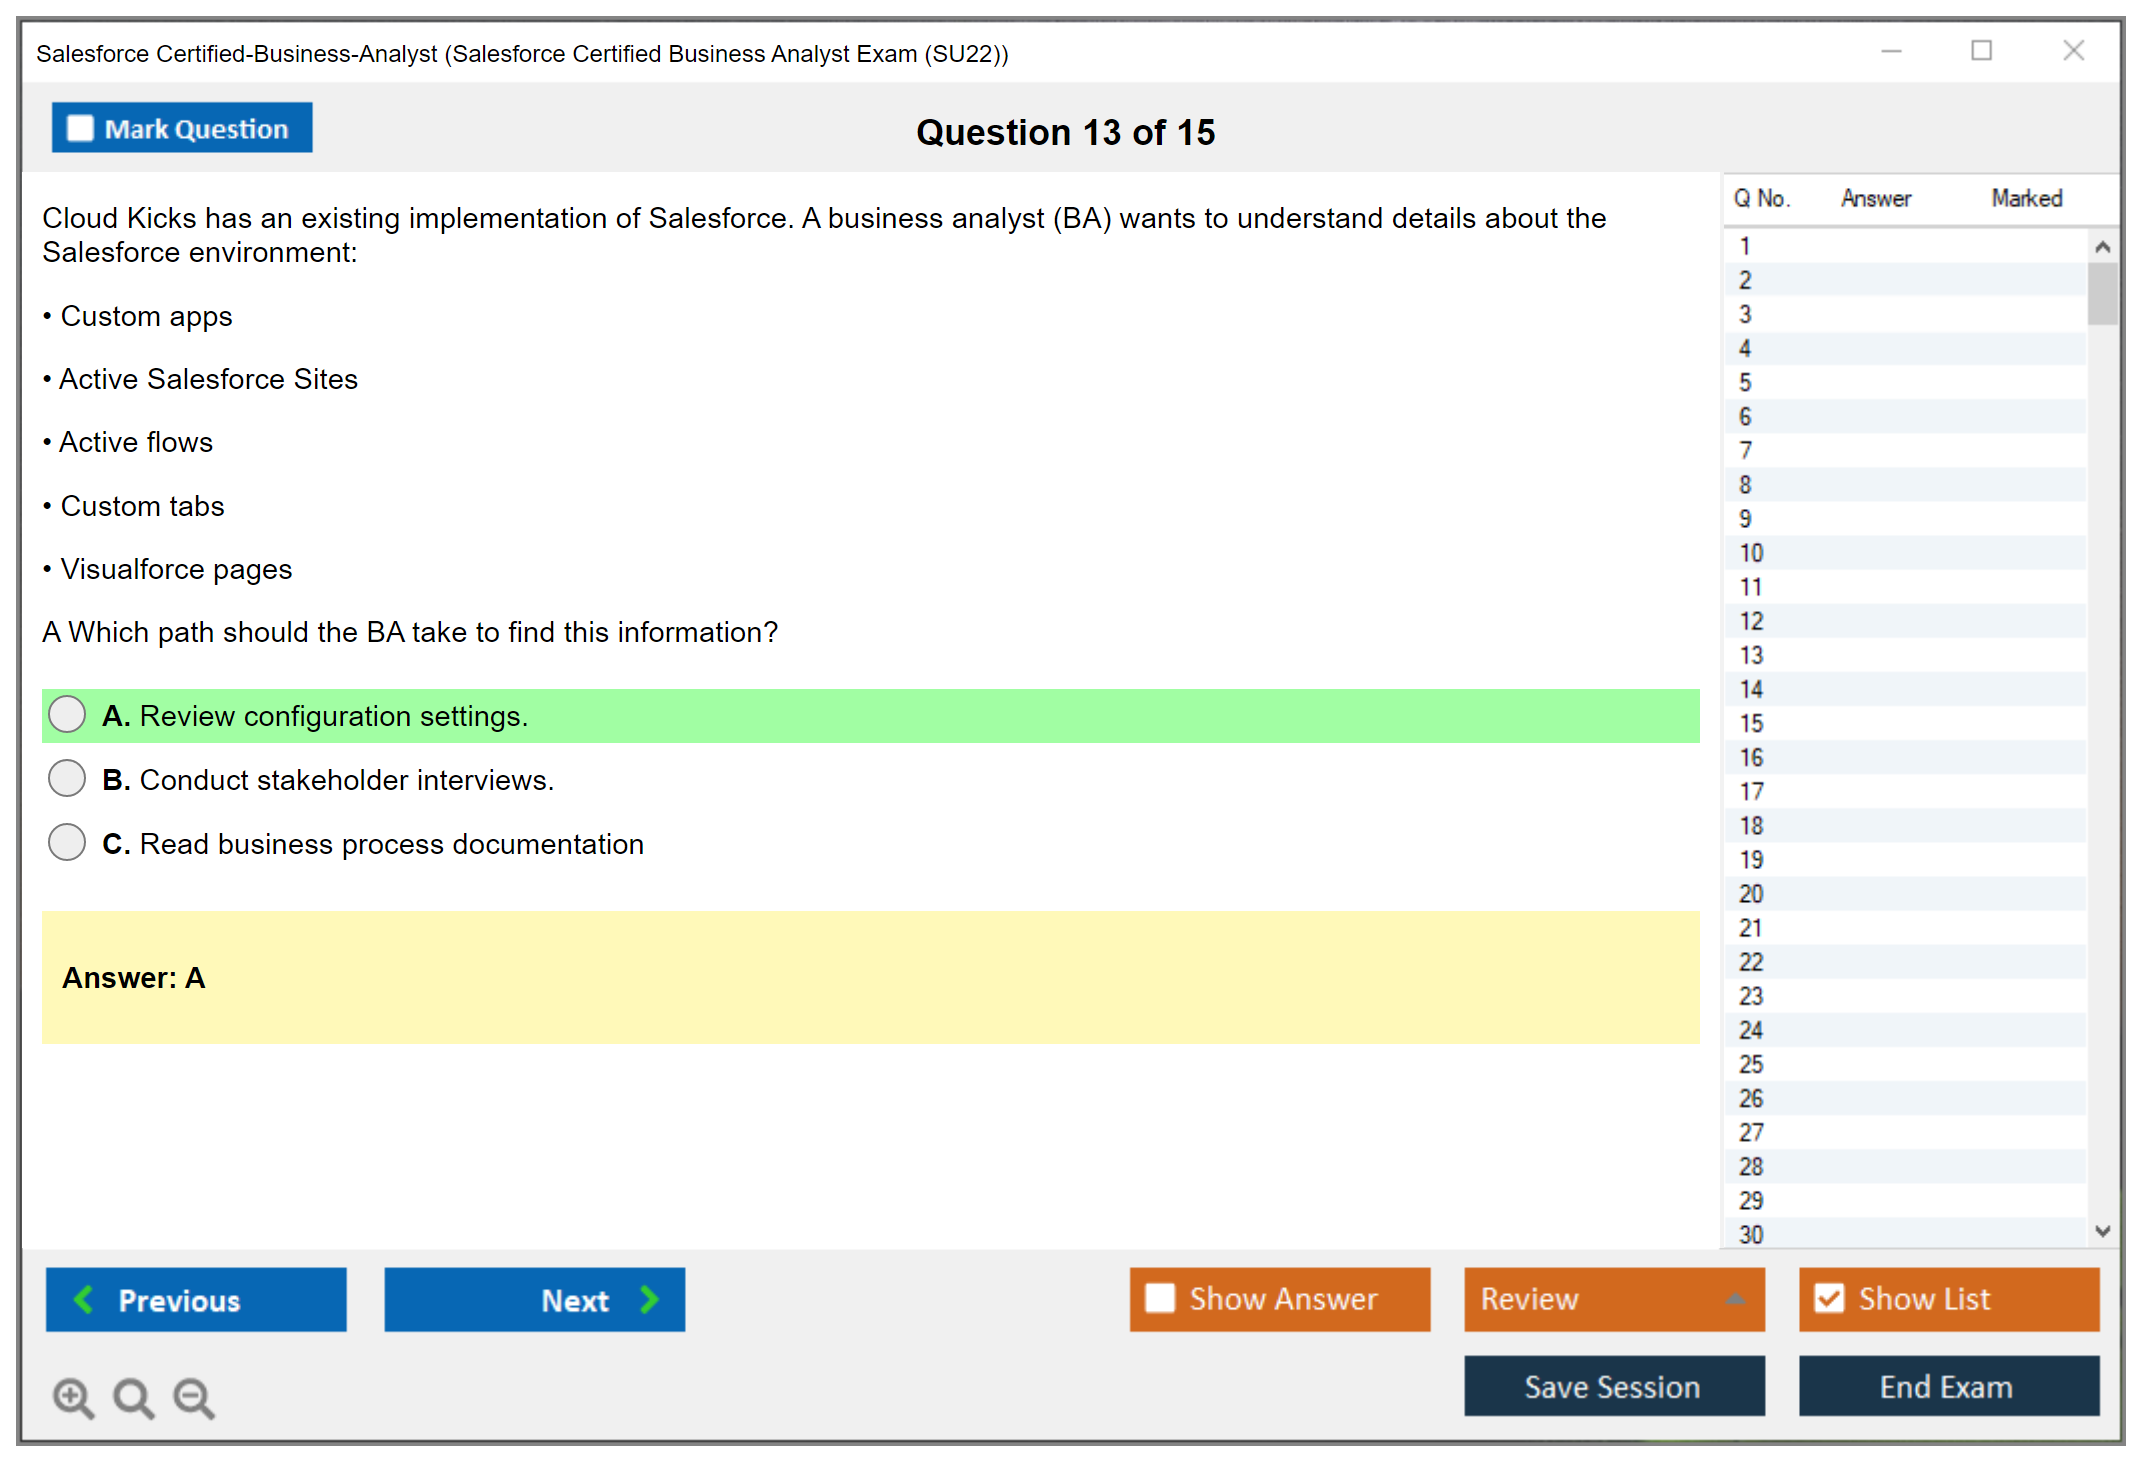Click the green left arrow on Previous
This screenshot has height=1470, width=2150.
[x=84, y=1299]
